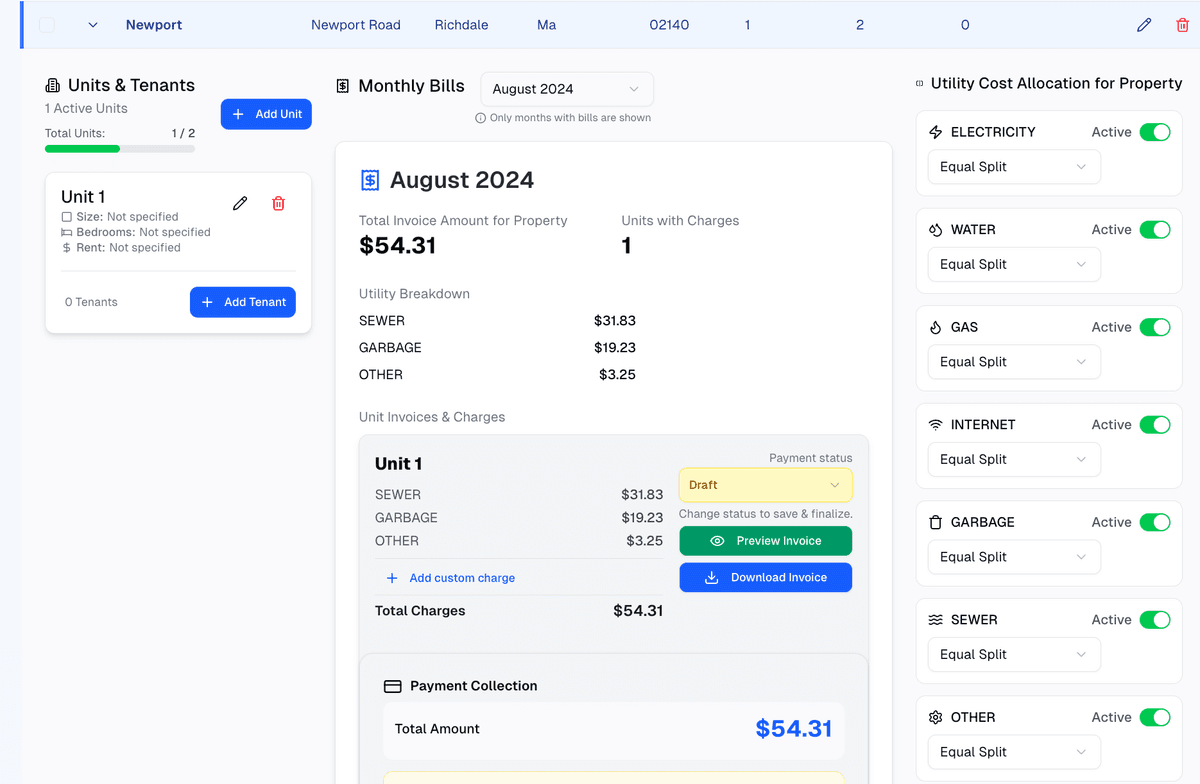Click the Newport property name
Screen dimensions: 1200x784
[154, 25]
